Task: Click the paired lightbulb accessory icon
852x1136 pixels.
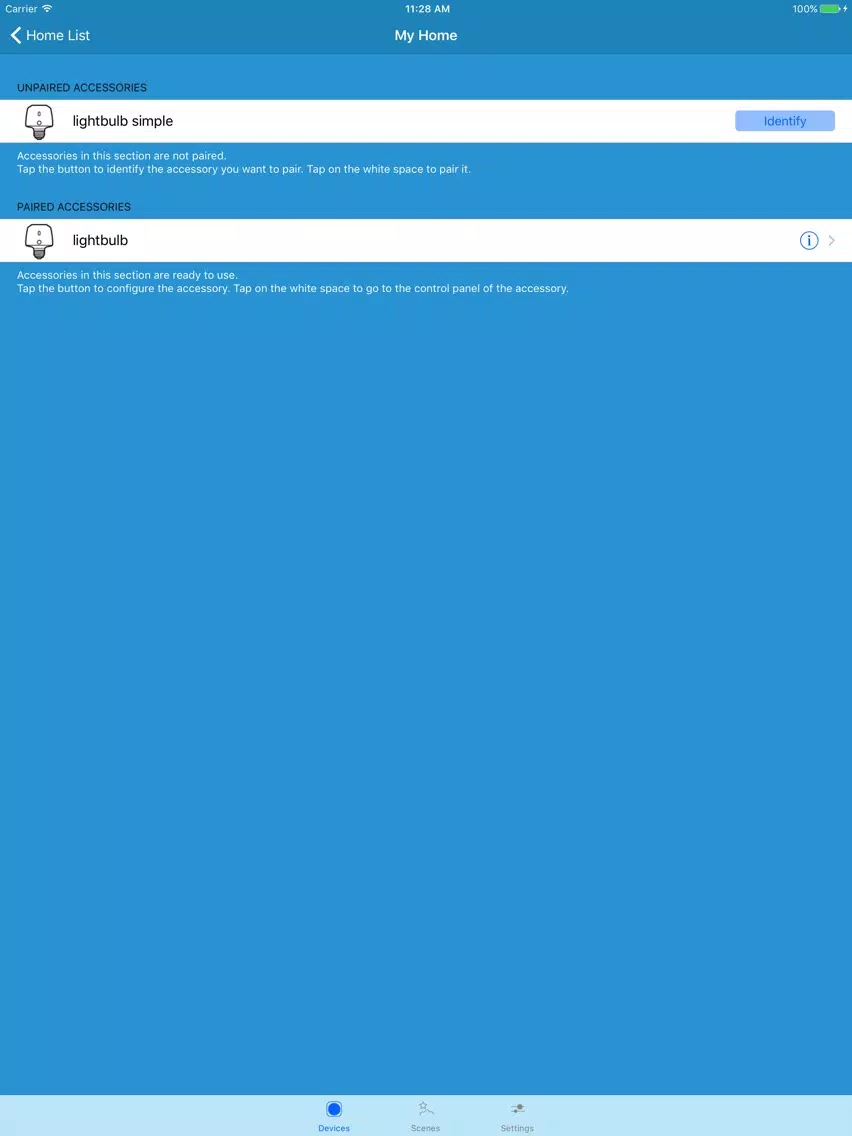Action: click(x=39, y=241)
